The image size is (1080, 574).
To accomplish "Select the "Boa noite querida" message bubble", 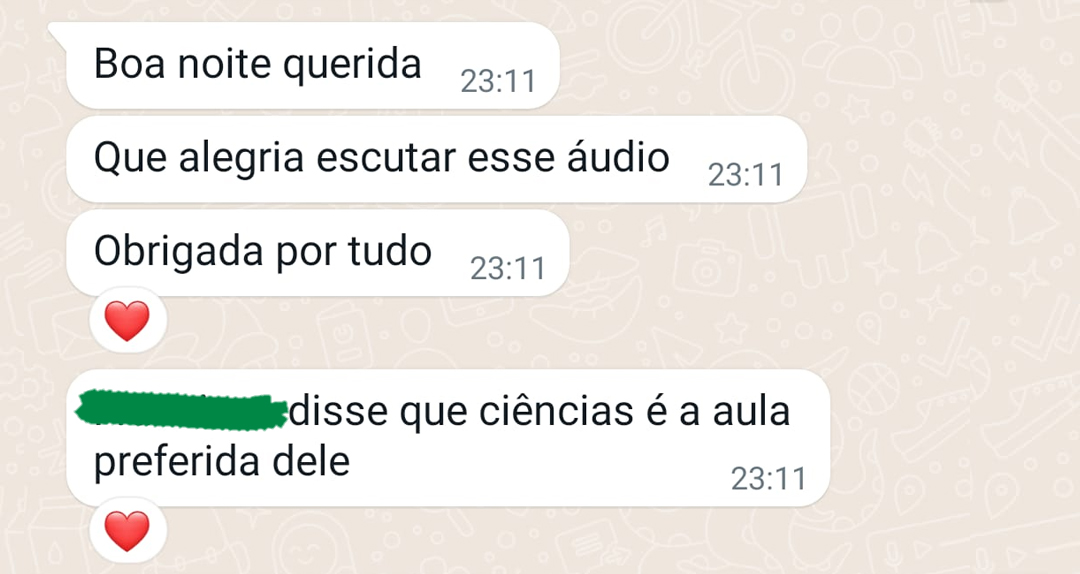I will point(312,65).
